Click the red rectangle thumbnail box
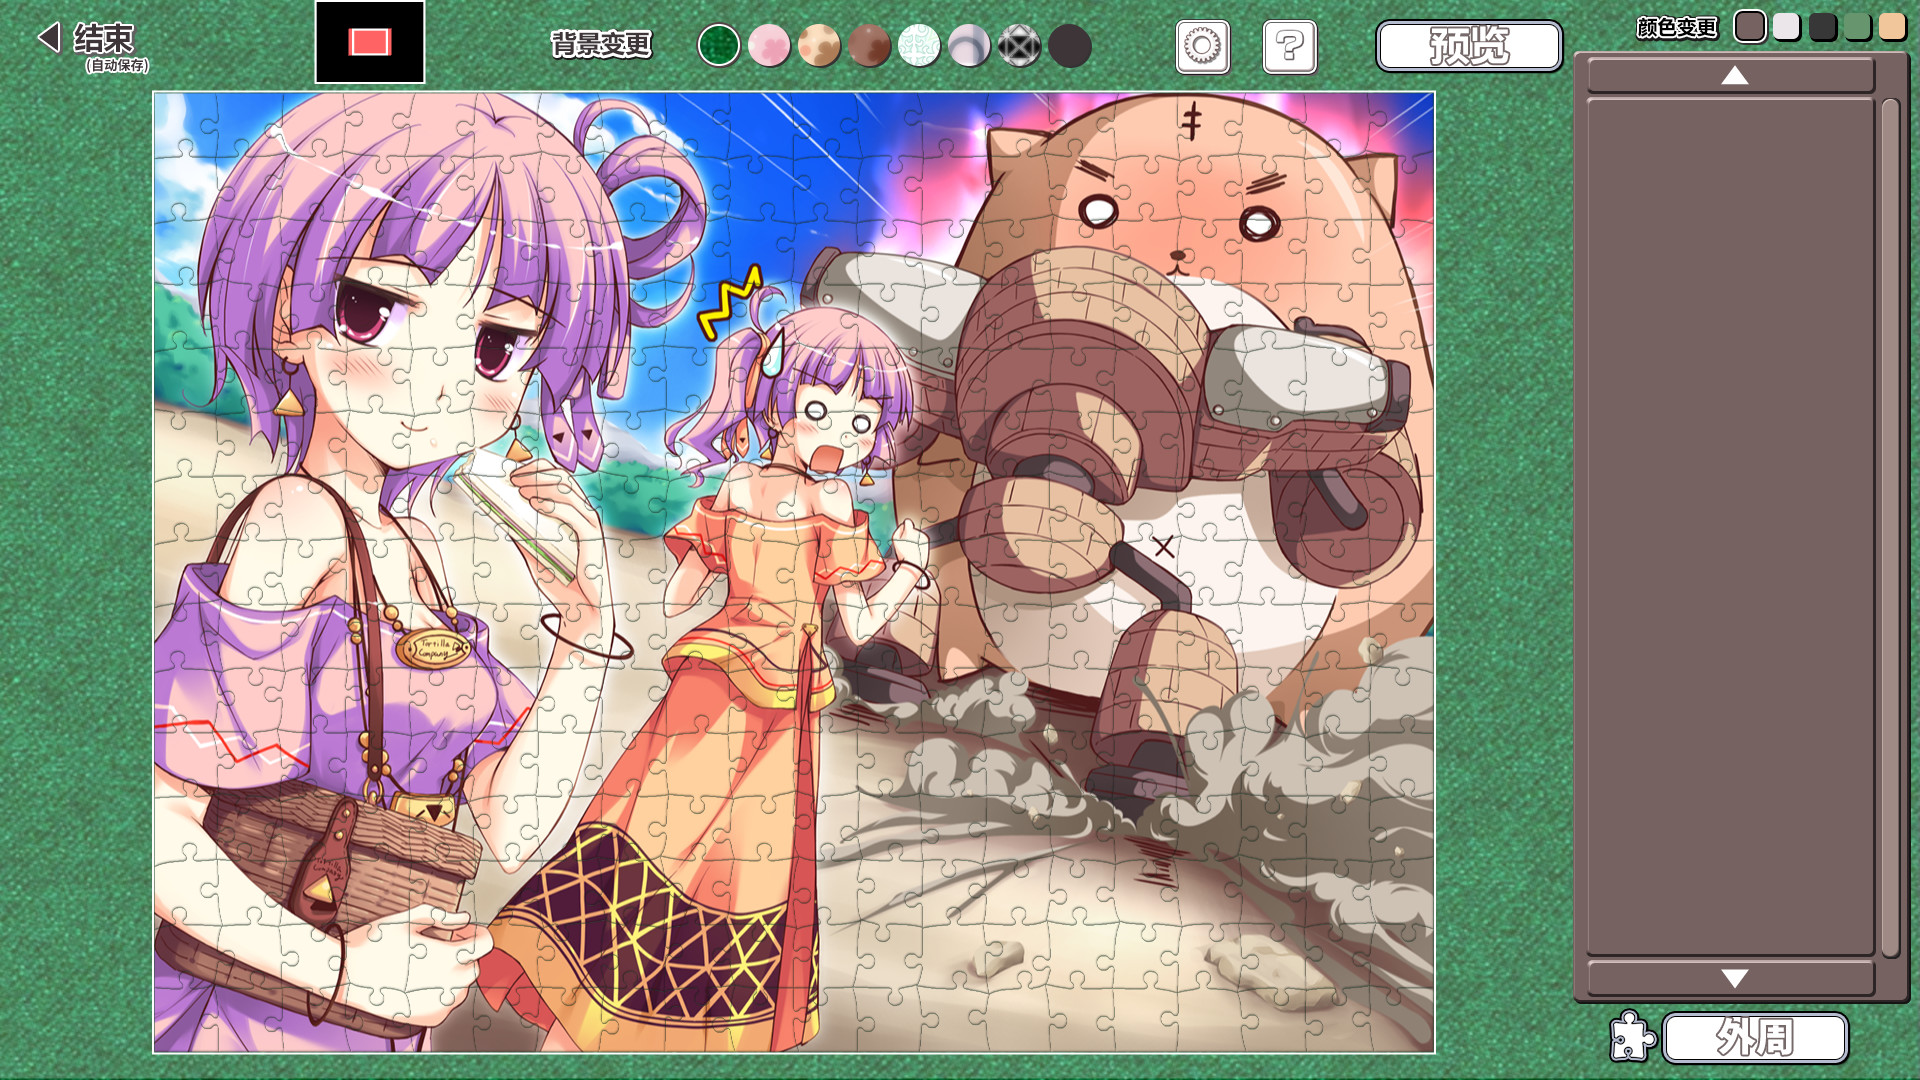This screenshot has height=1080, width=1920. point(369,42)
